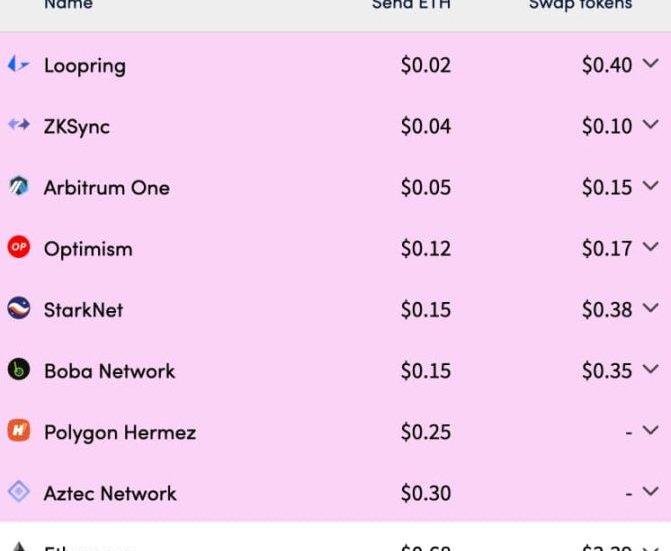Viewport: 671px width, 551px height.
Task: Expand the Loopring row chevron
Action: (x=651, y=64)
